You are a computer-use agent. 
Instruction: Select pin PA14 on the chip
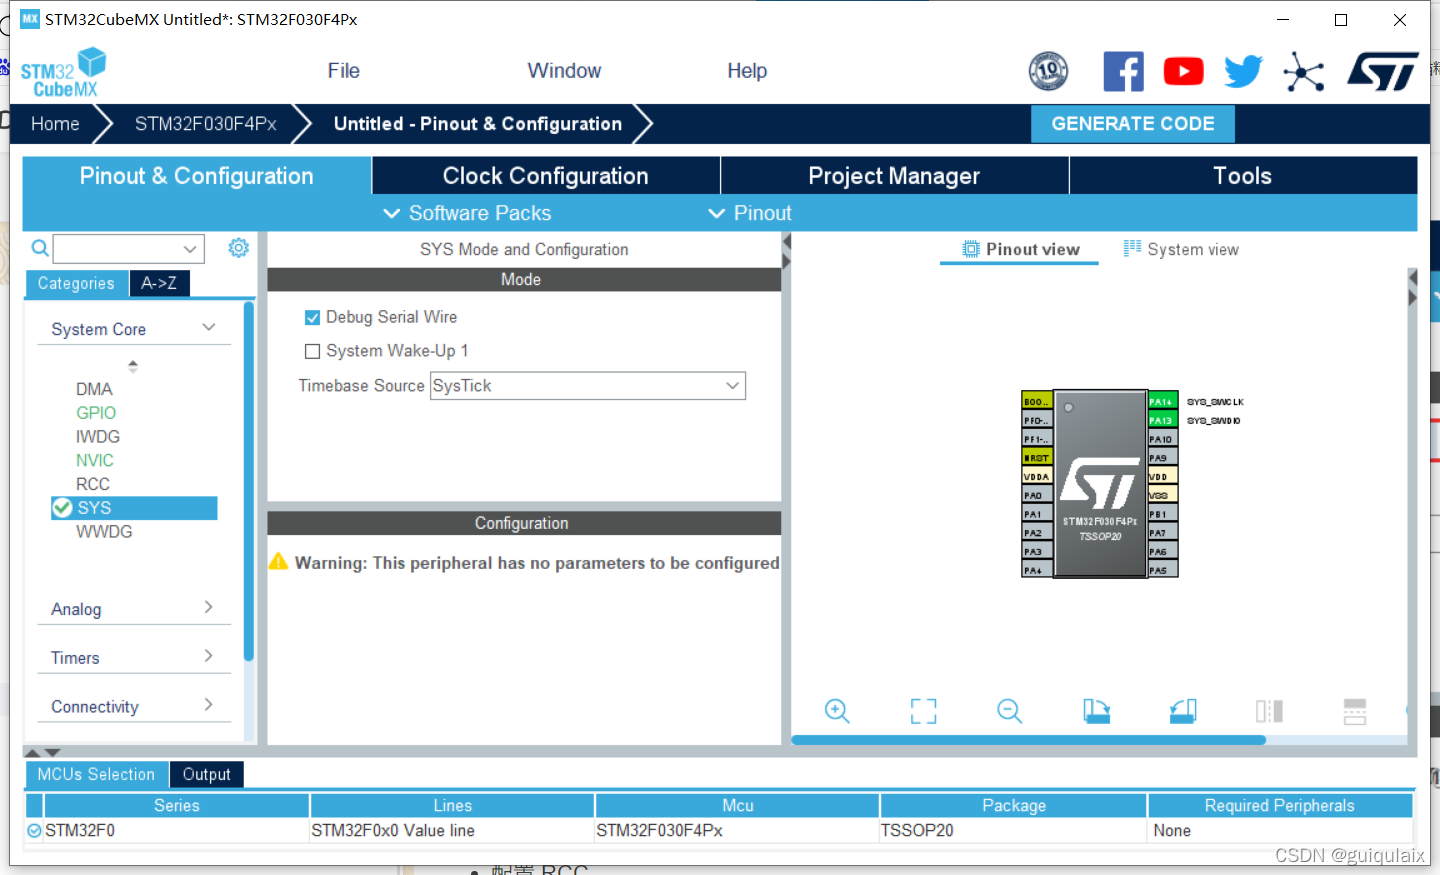pos(1162,401)
